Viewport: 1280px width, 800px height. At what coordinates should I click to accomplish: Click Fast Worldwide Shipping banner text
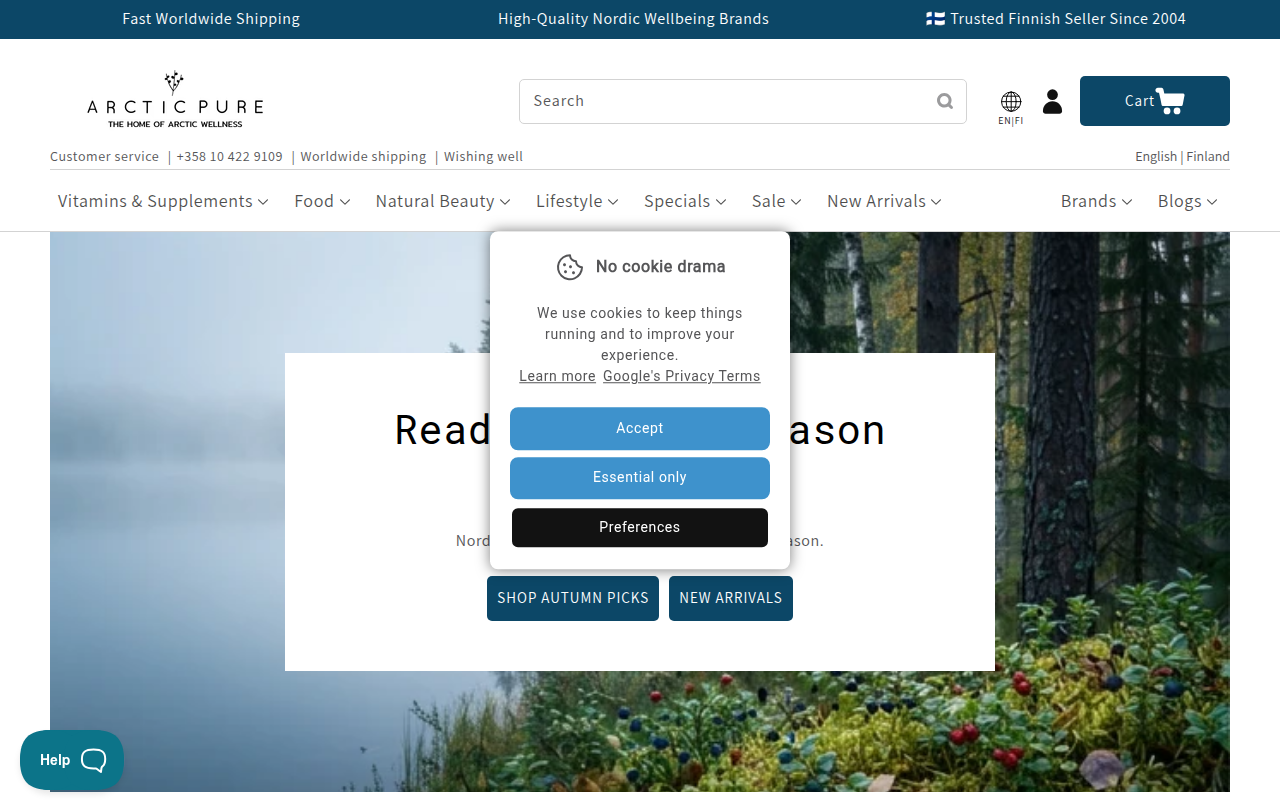click(x=211, y=19)
